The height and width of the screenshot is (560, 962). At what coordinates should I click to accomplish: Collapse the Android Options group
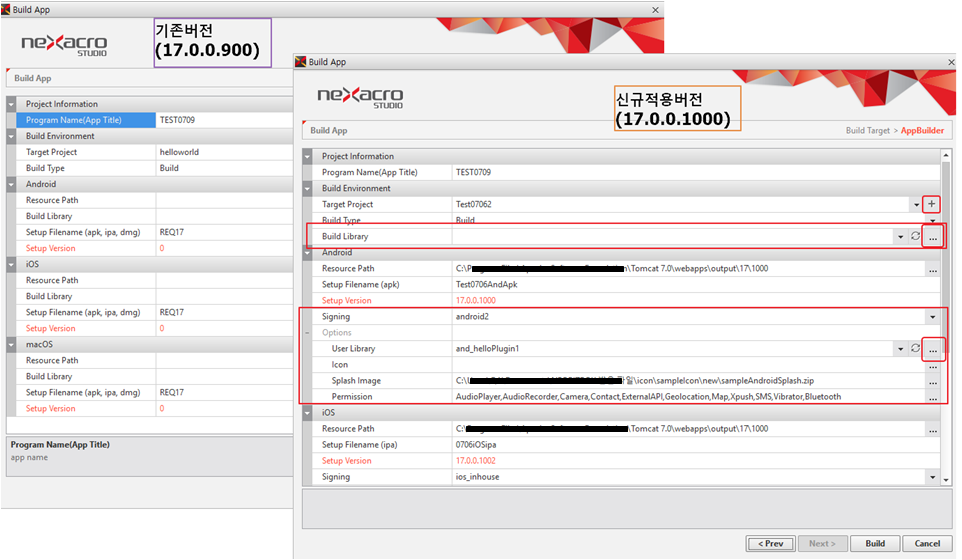click(308, 333)
